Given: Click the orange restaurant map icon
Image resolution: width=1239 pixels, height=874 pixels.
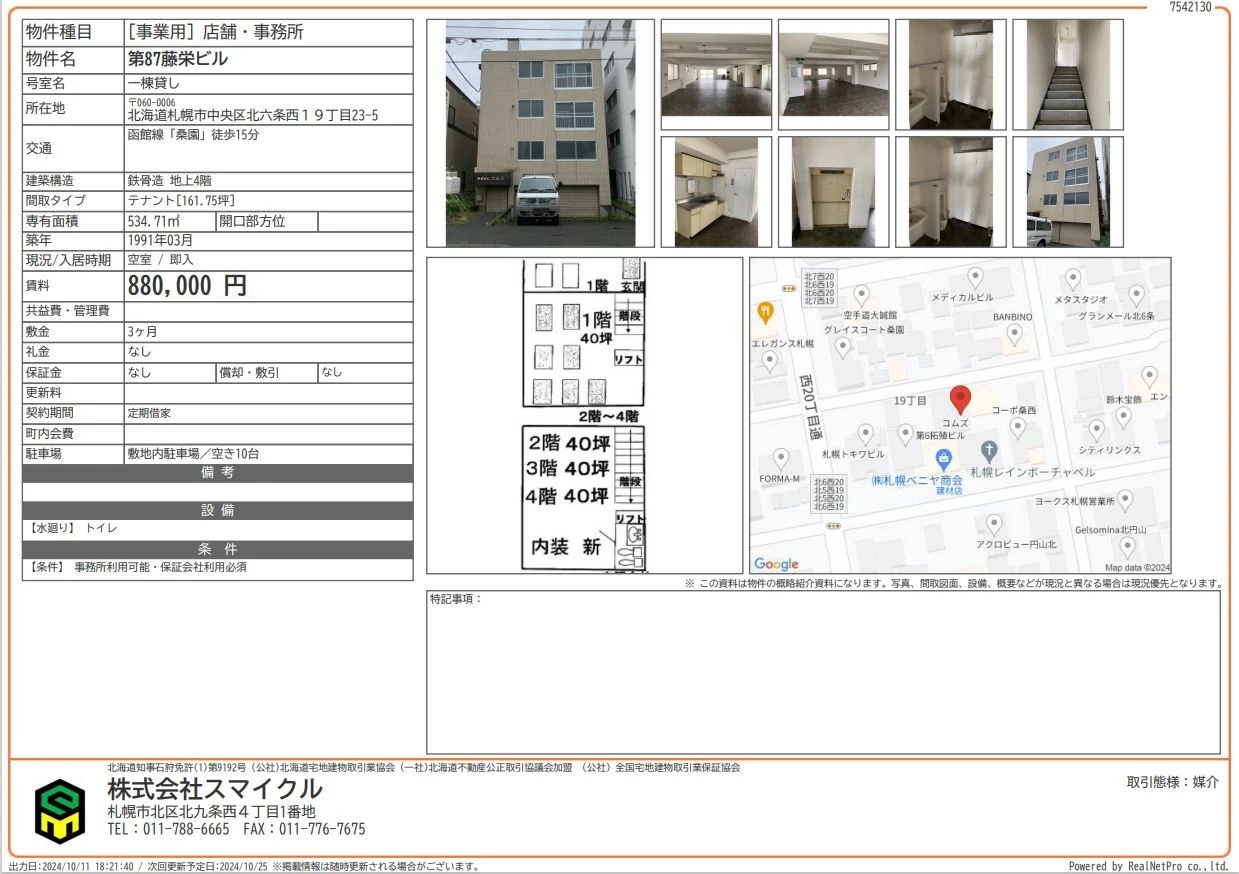Looking at the screenshot, I should (765, 312).
